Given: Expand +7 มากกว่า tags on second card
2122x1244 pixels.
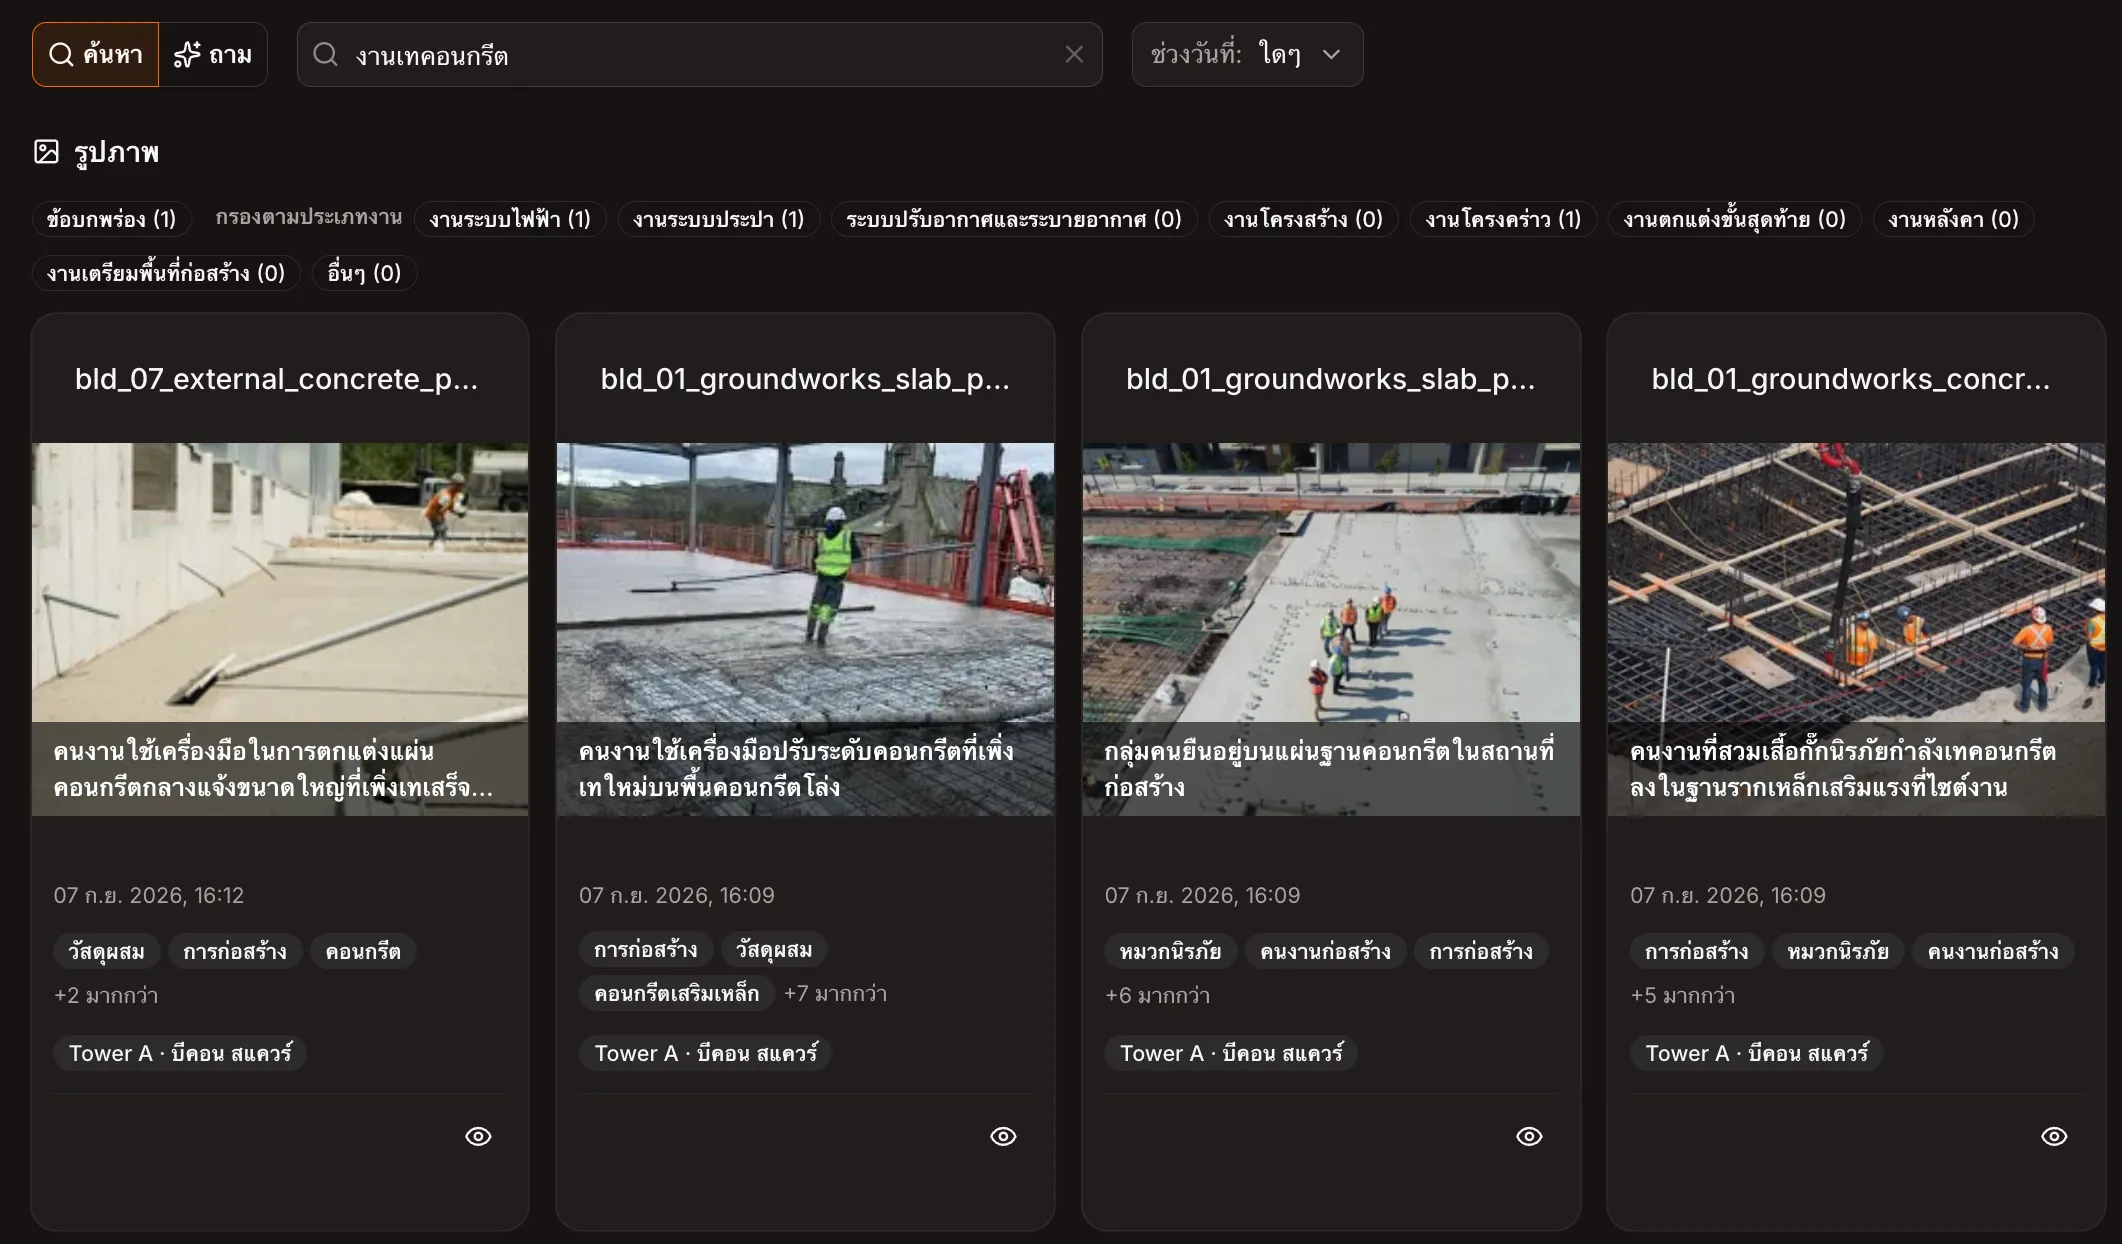Looking at the screenshot, I should tap(835, 993).
